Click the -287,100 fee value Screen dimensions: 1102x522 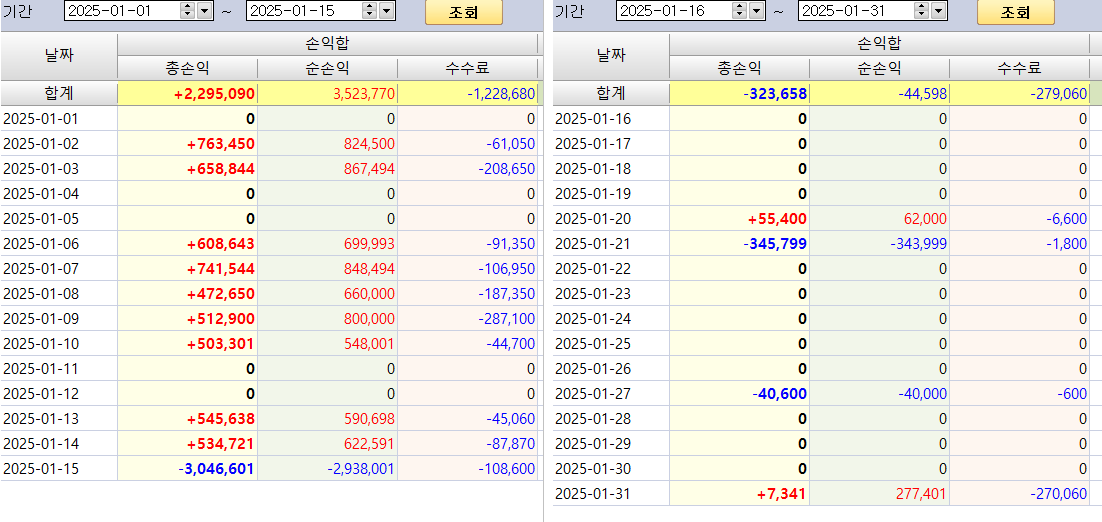coord(506,319)
